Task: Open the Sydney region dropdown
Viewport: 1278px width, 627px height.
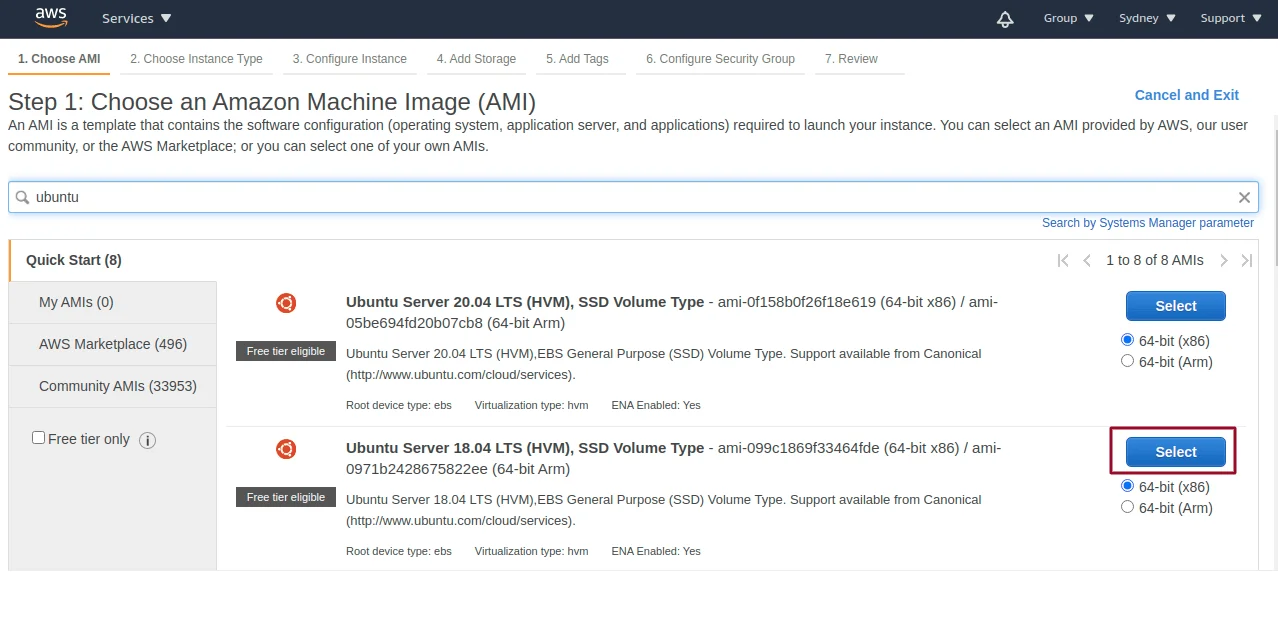Action: [1147, 18]
